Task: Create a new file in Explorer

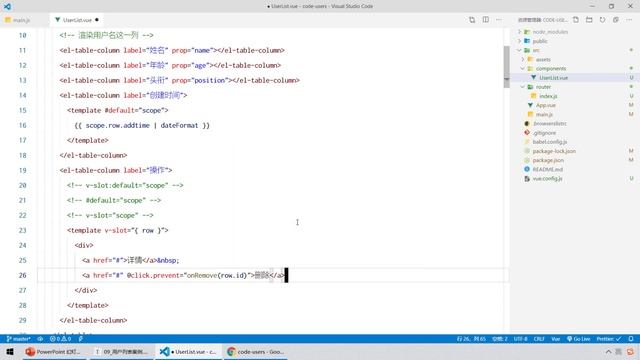Action: [576, 20]
